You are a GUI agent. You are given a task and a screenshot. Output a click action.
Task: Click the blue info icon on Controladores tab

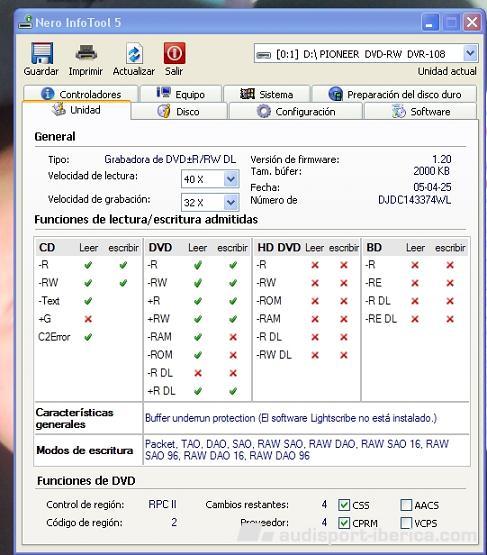click(48, 93)
